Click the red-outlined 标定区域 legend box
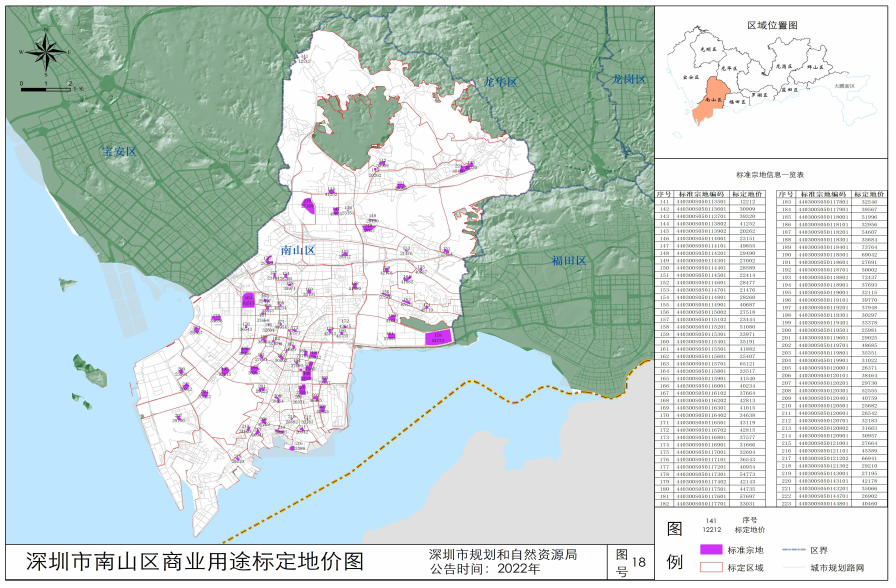The width and height of the screenshot is (896, 588). point(710,567)
